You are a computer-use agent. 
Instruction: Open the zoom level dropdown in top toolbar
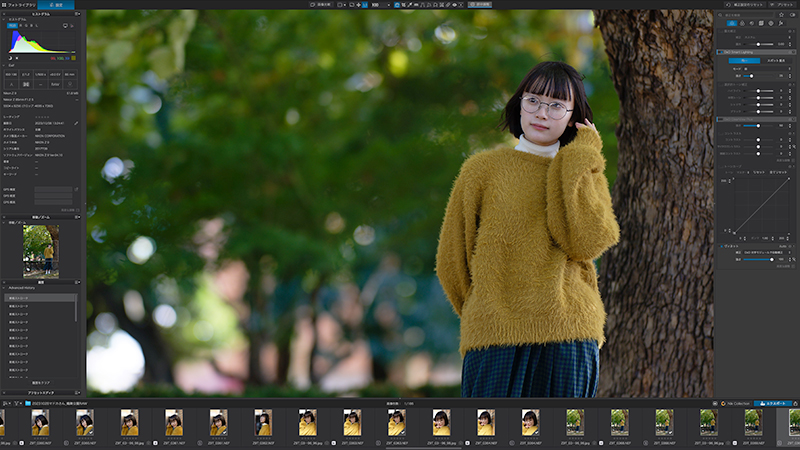[381, 5]
